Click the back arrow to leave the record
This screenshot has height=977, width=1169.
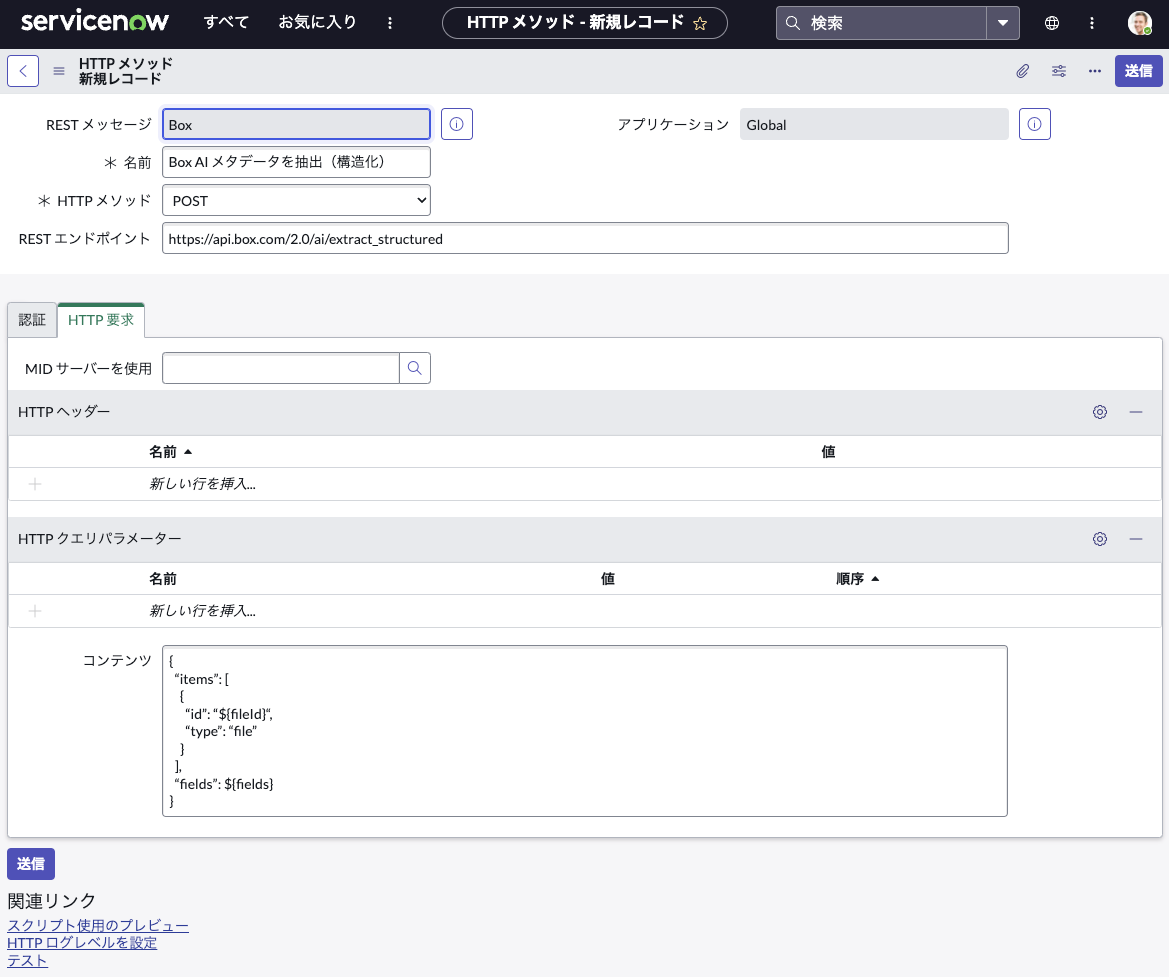click(22, 71)
